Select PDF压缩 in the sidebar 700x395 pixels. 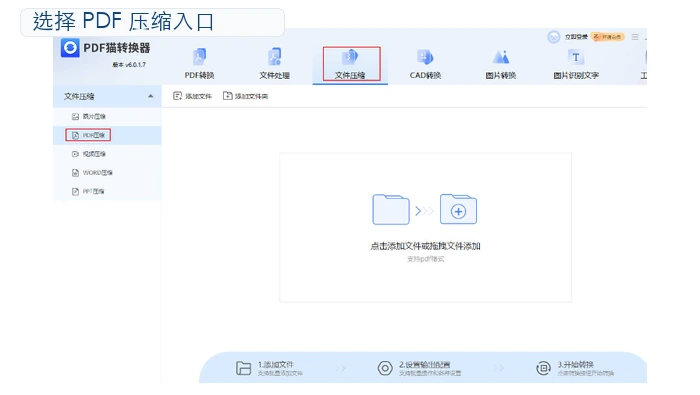(107, 135)
